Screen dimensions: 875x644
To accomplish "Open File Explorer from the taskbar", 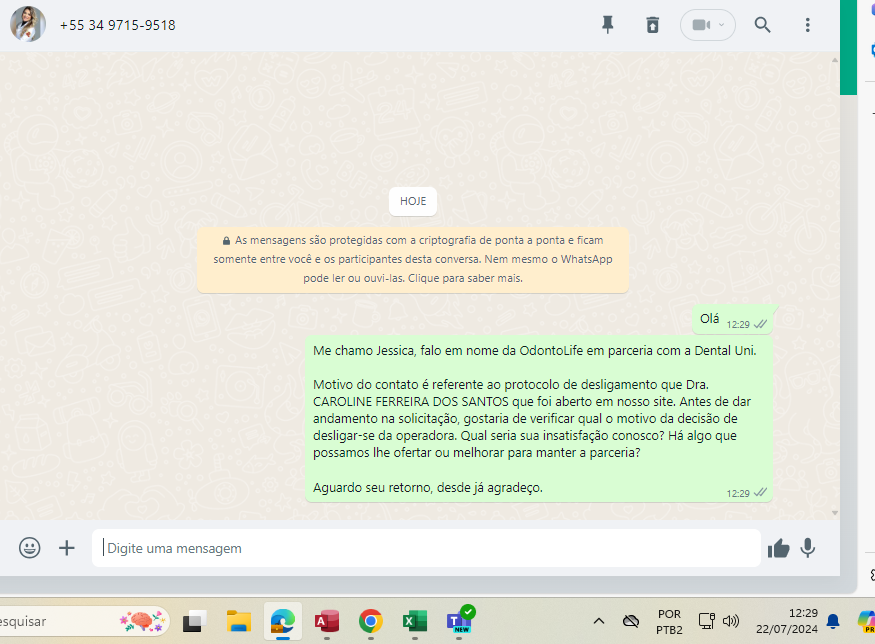I will tap(239, 621).
